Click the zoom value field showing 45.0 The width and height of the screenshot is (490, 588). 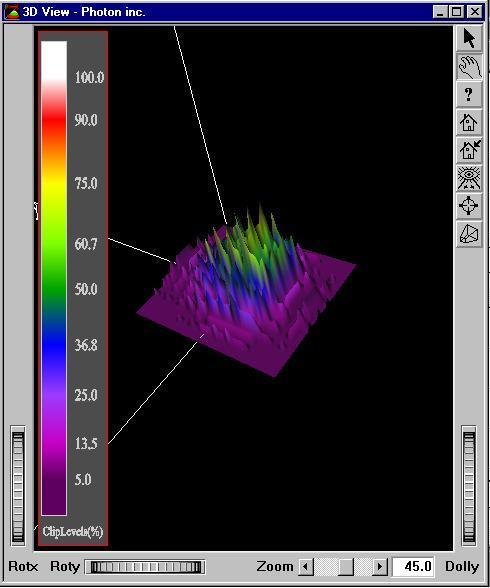coord(414,566)
